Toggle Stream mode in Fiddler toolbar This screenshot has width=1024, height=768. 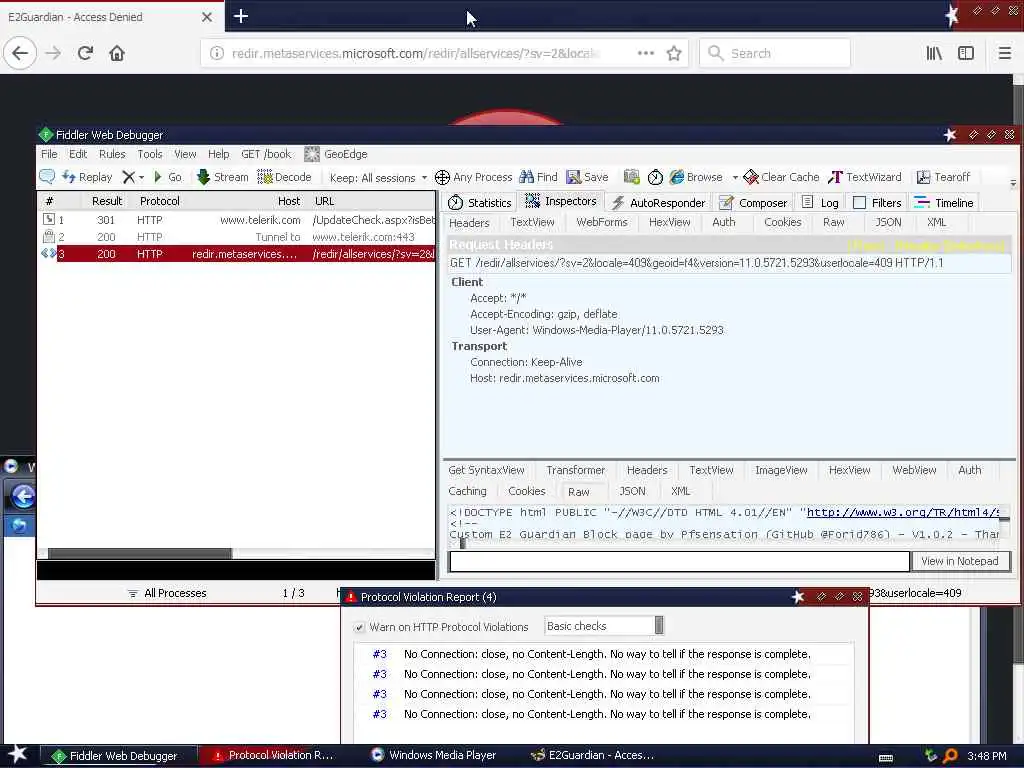tap(222, 177)
